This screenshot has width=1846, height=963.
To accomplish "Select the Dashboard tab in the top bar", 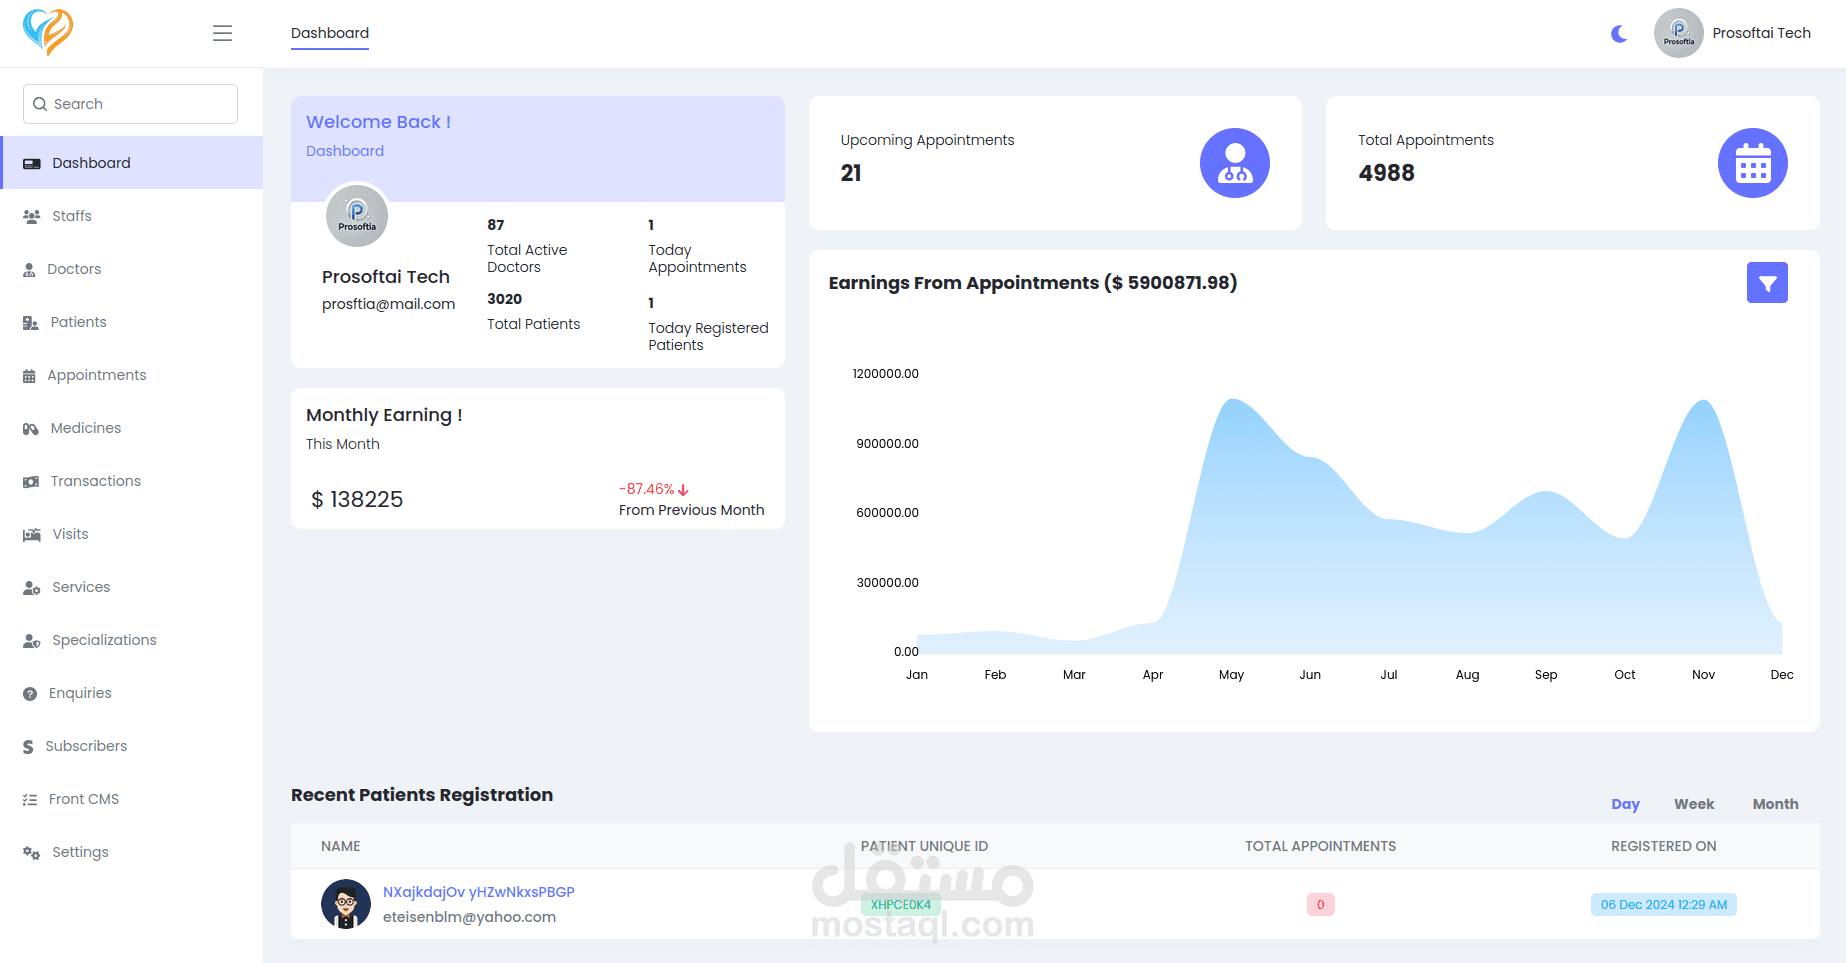I will point(330,33).
